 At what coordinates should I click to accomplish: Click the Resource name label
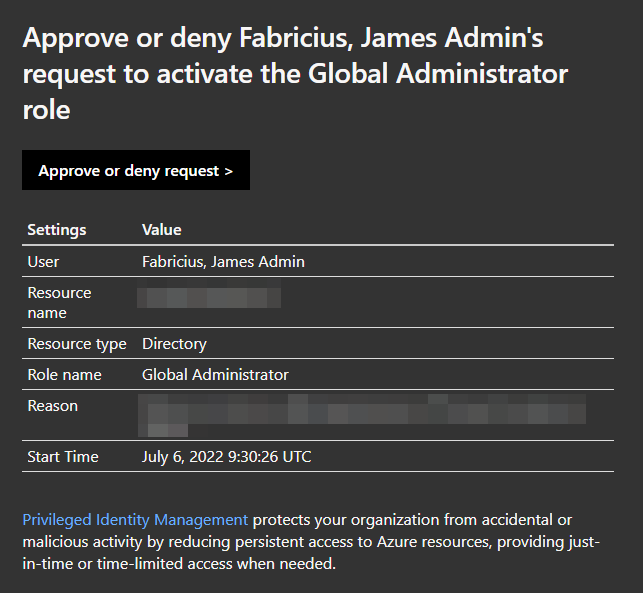coord(59,303)
